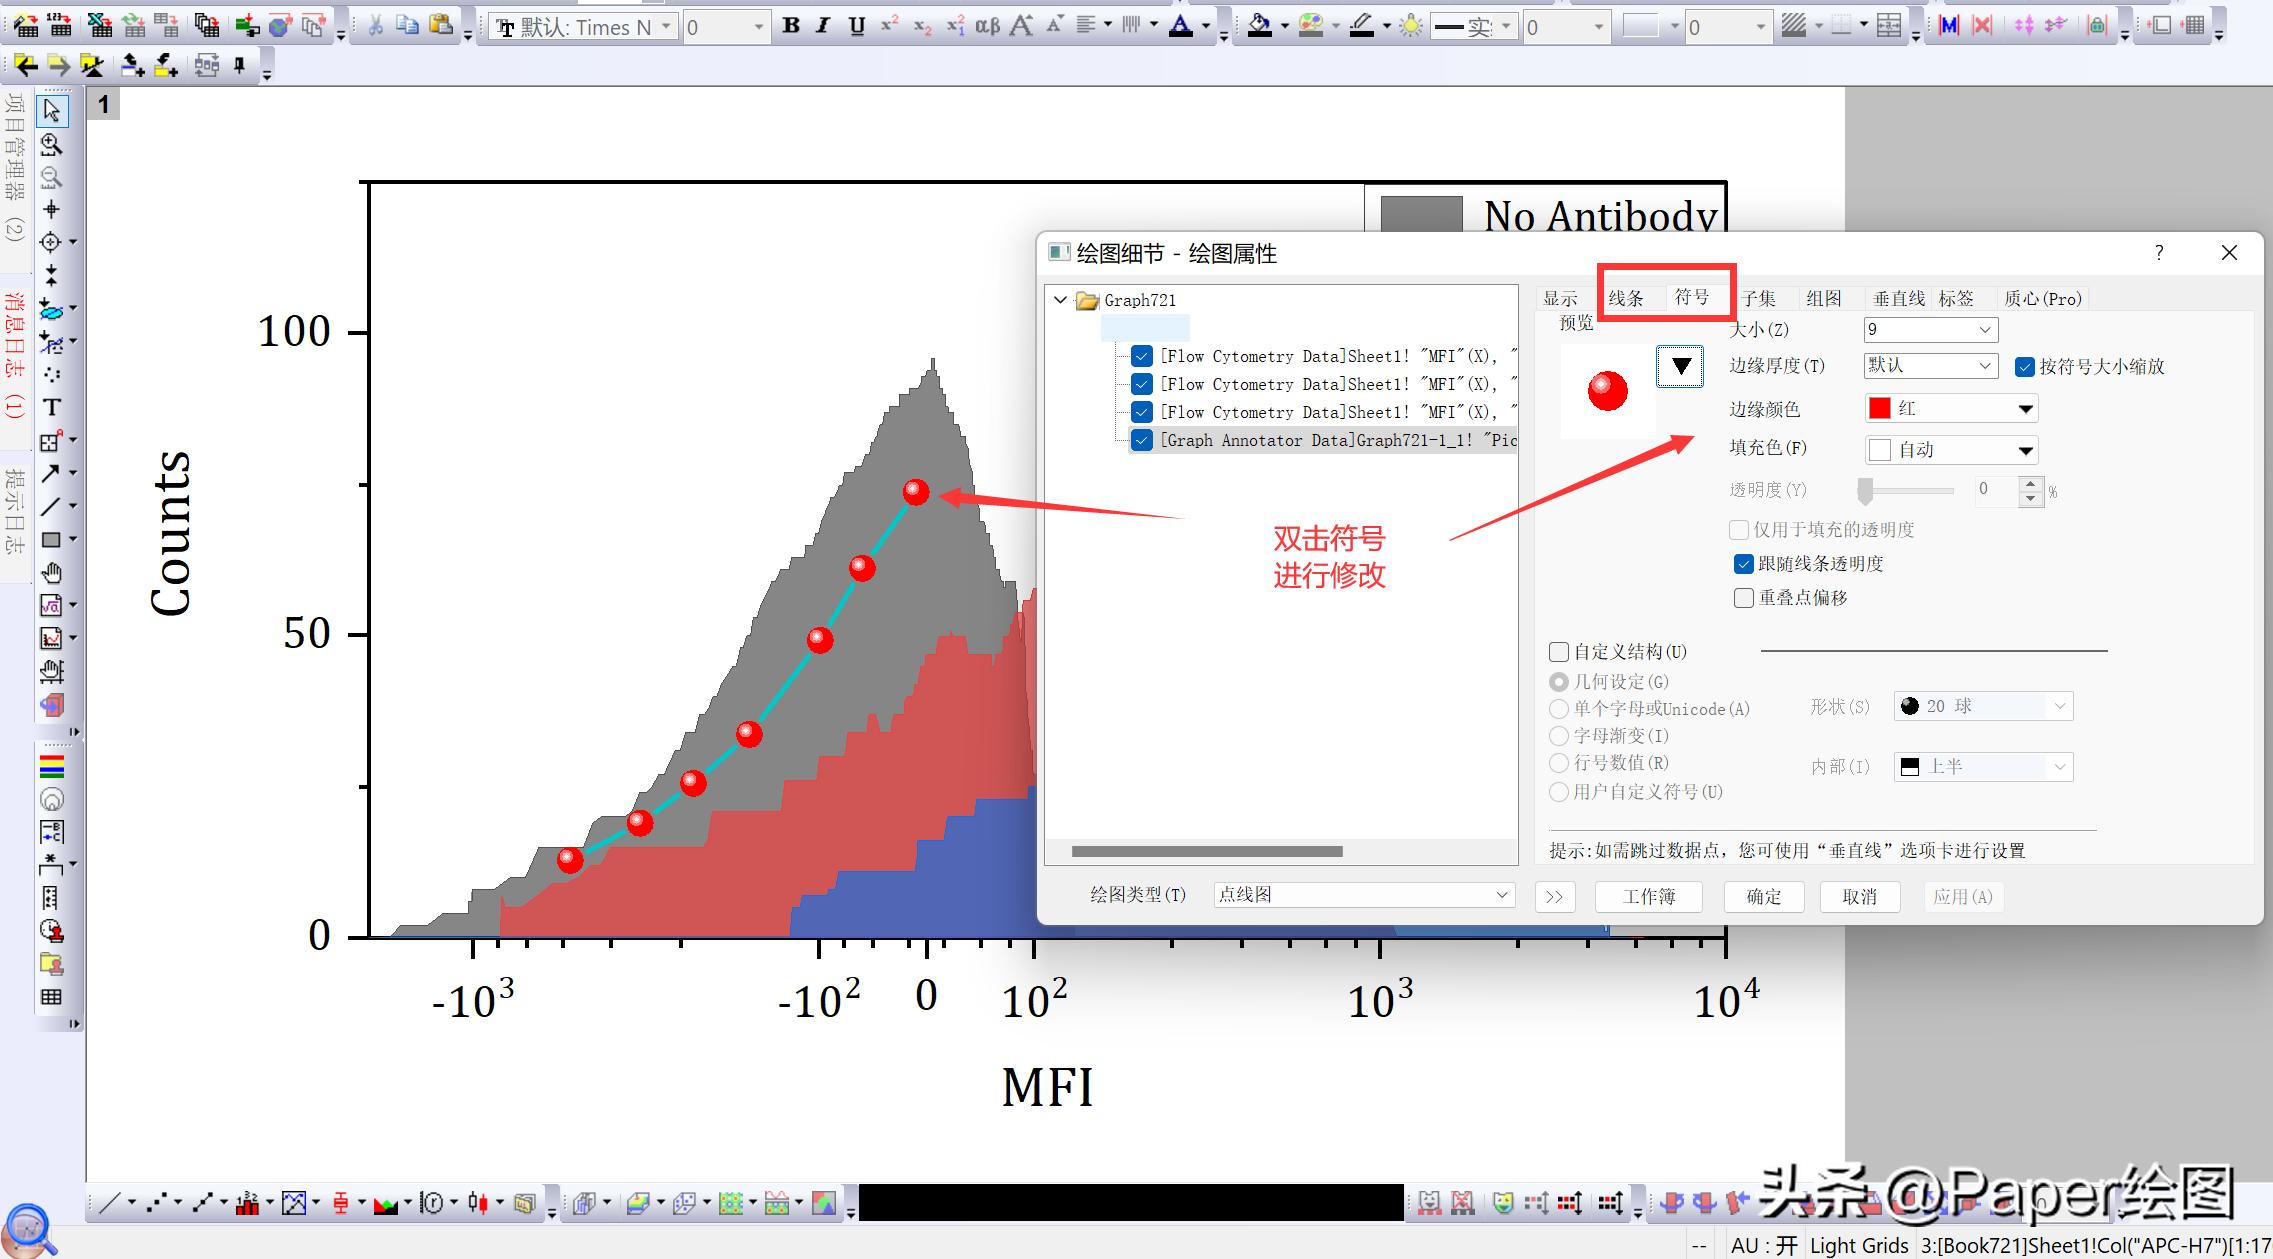Switch to the '符号' tab
This screenshot has width=2273, height=1259.
(1692, 298)
